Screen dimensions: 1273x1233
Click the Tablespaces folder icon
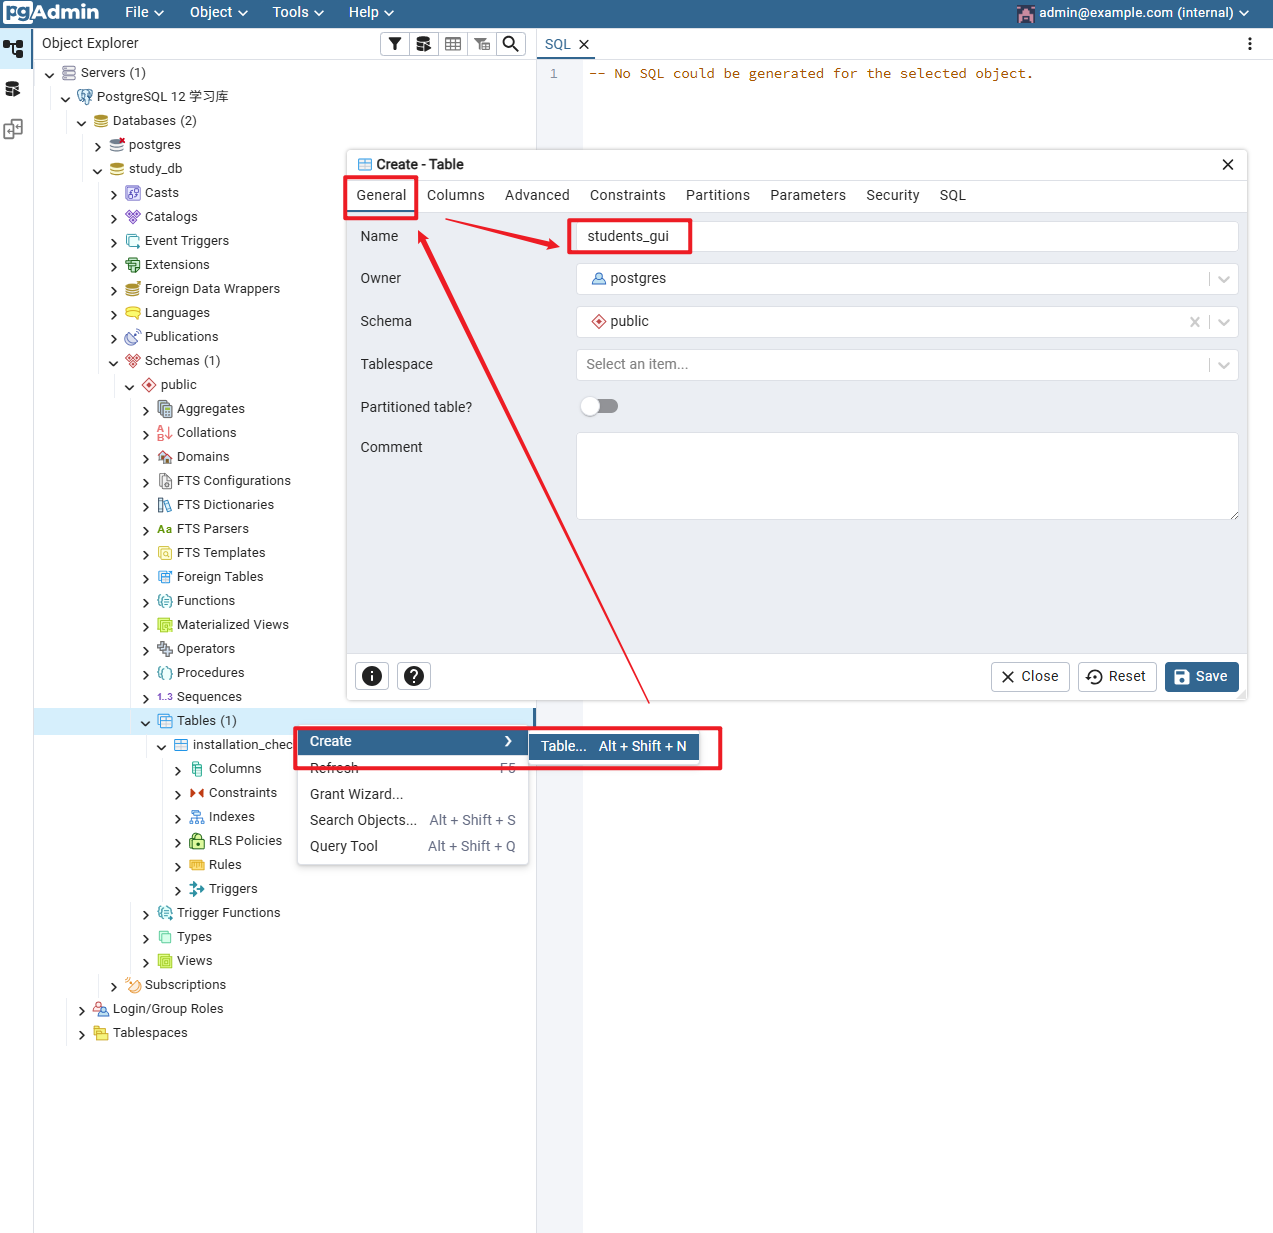click(x=101, y=1033)
